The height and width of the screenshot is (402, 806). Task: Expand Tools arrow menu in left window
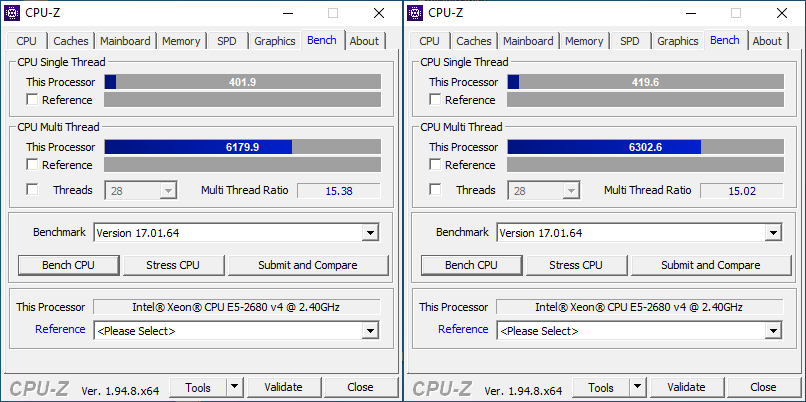click(x=234, y=387)
